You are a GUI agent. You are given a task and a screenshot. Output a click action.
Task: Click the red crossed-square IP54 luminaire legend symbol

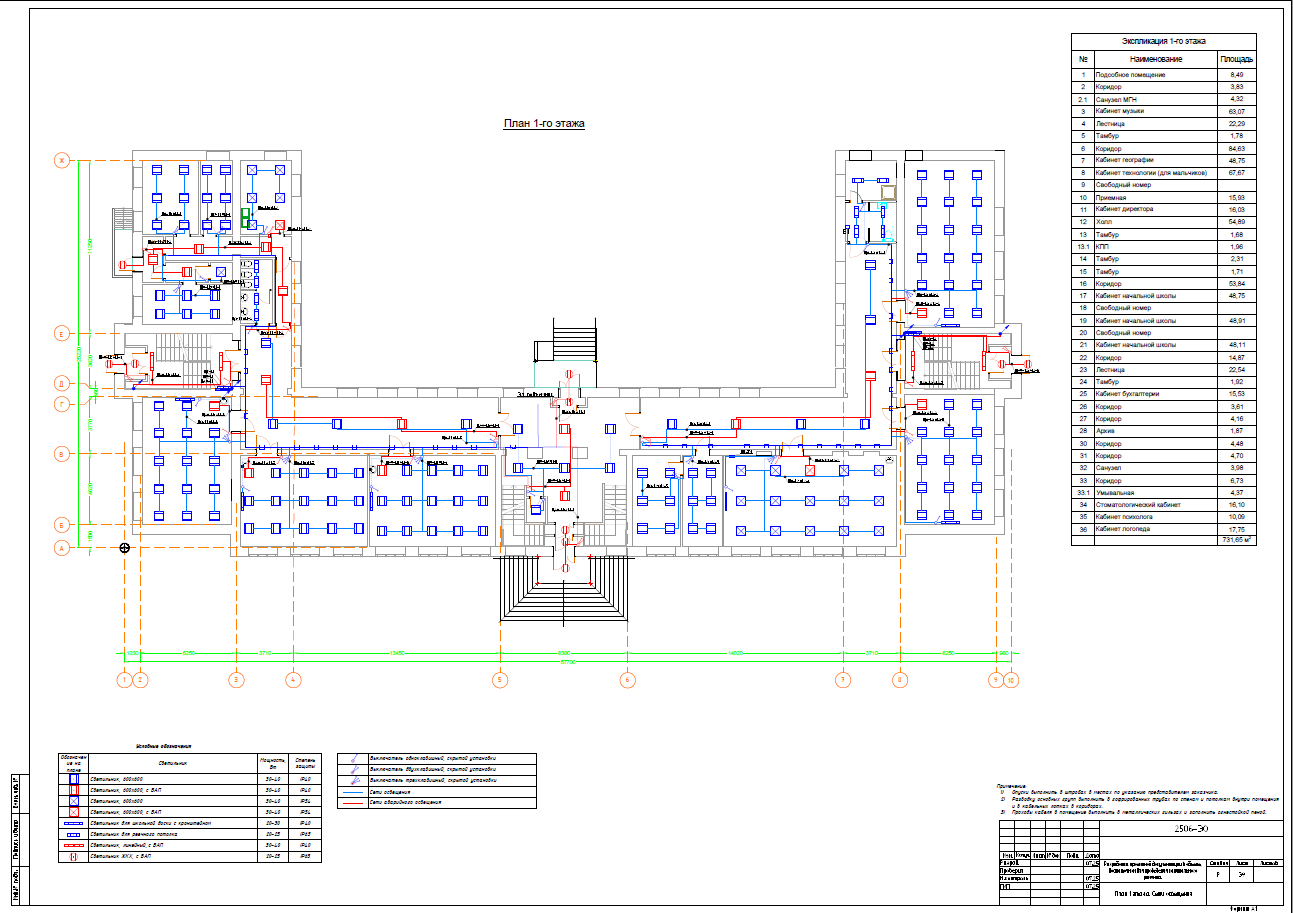[74, 812]
